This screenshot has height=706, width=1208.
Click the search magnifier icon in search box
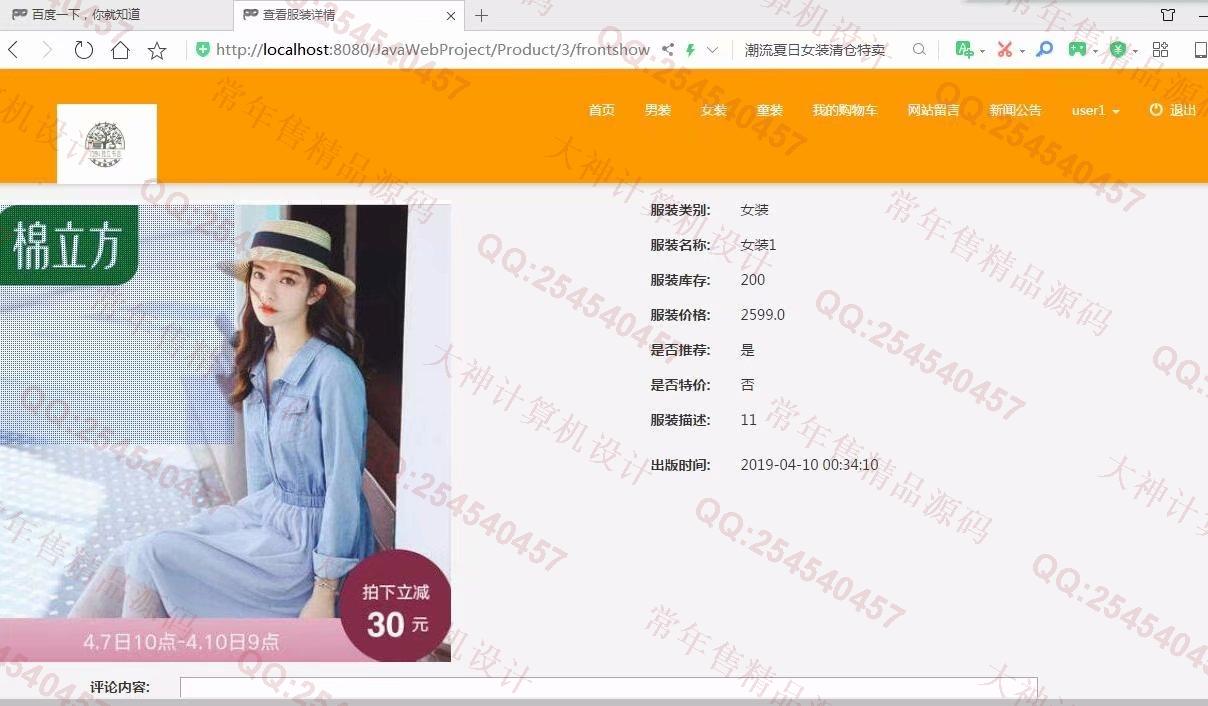[919, 49]
